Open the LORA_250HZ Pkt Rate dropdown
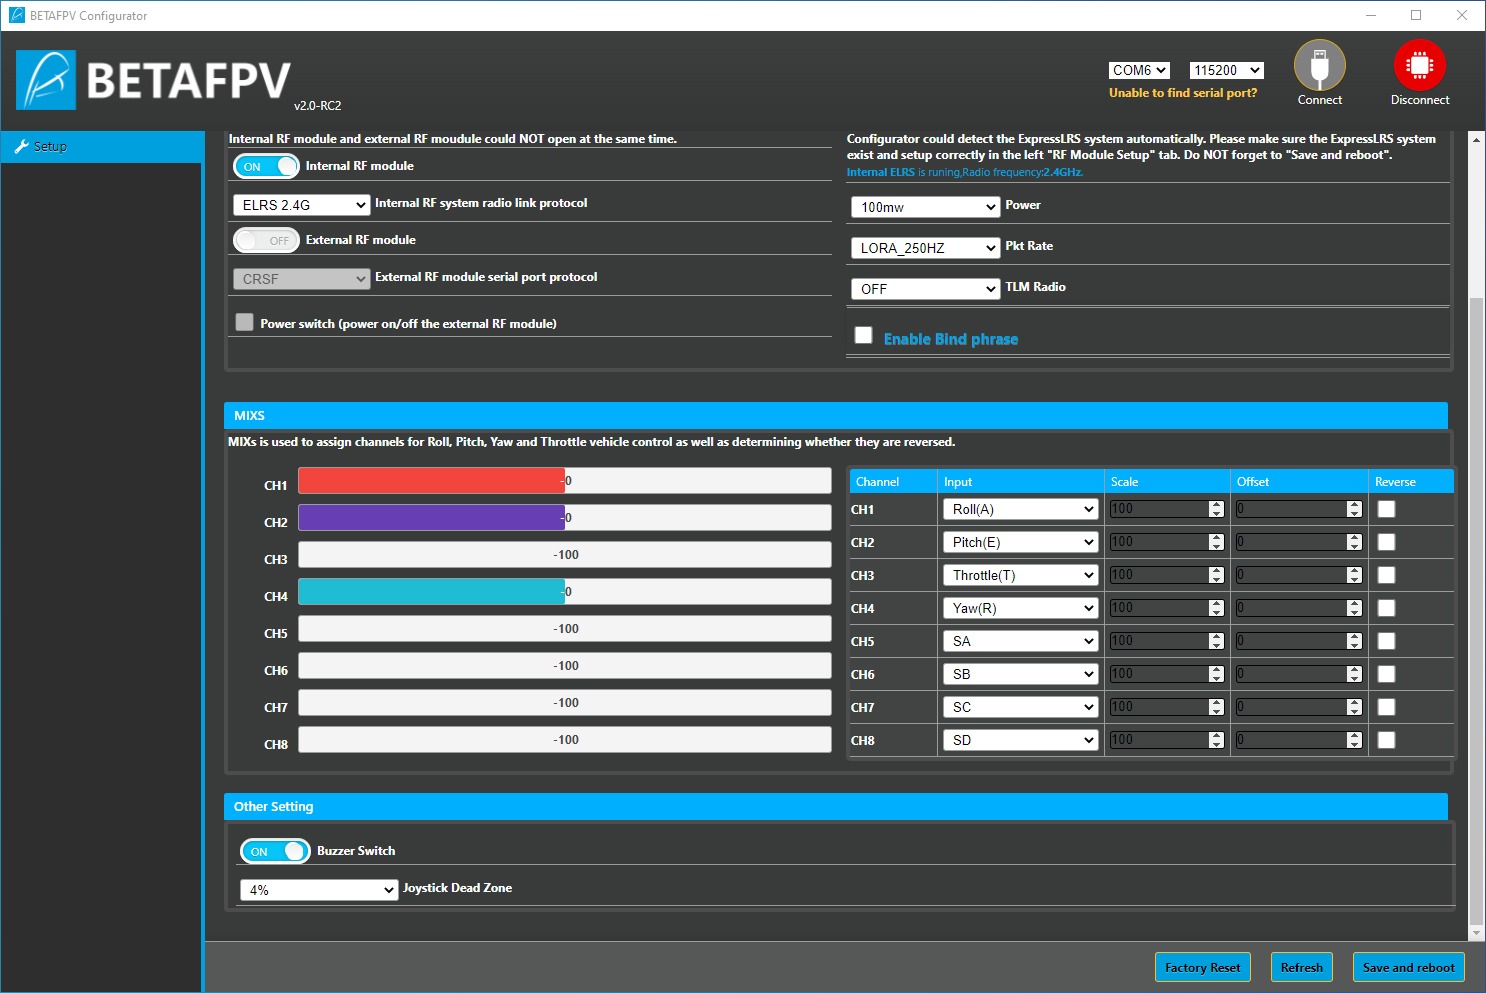The width and height of the screenshot is (1486, 993). click(925, 248)
